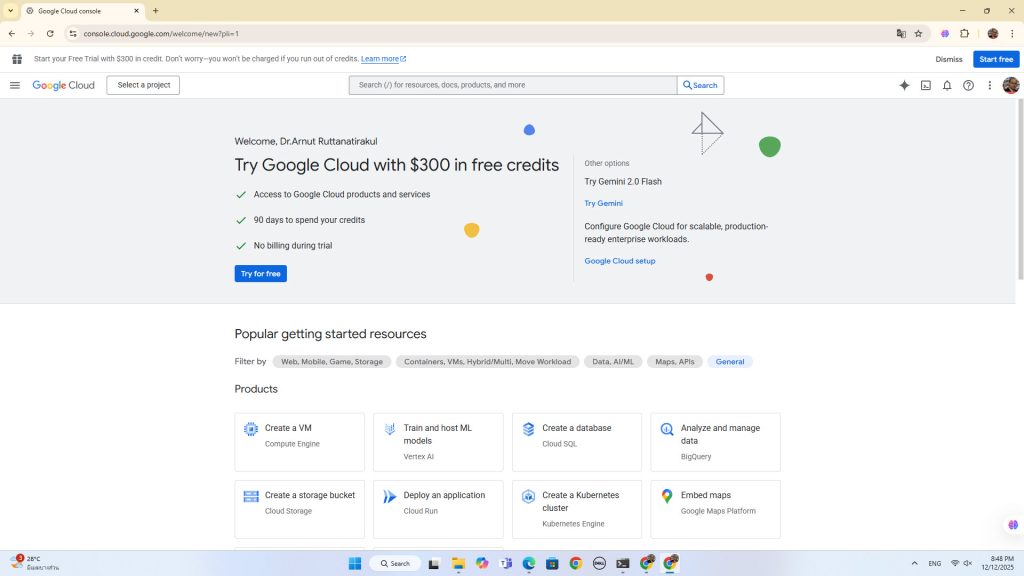
Task: Open the help question mark menu
Action: click(968, 85)
